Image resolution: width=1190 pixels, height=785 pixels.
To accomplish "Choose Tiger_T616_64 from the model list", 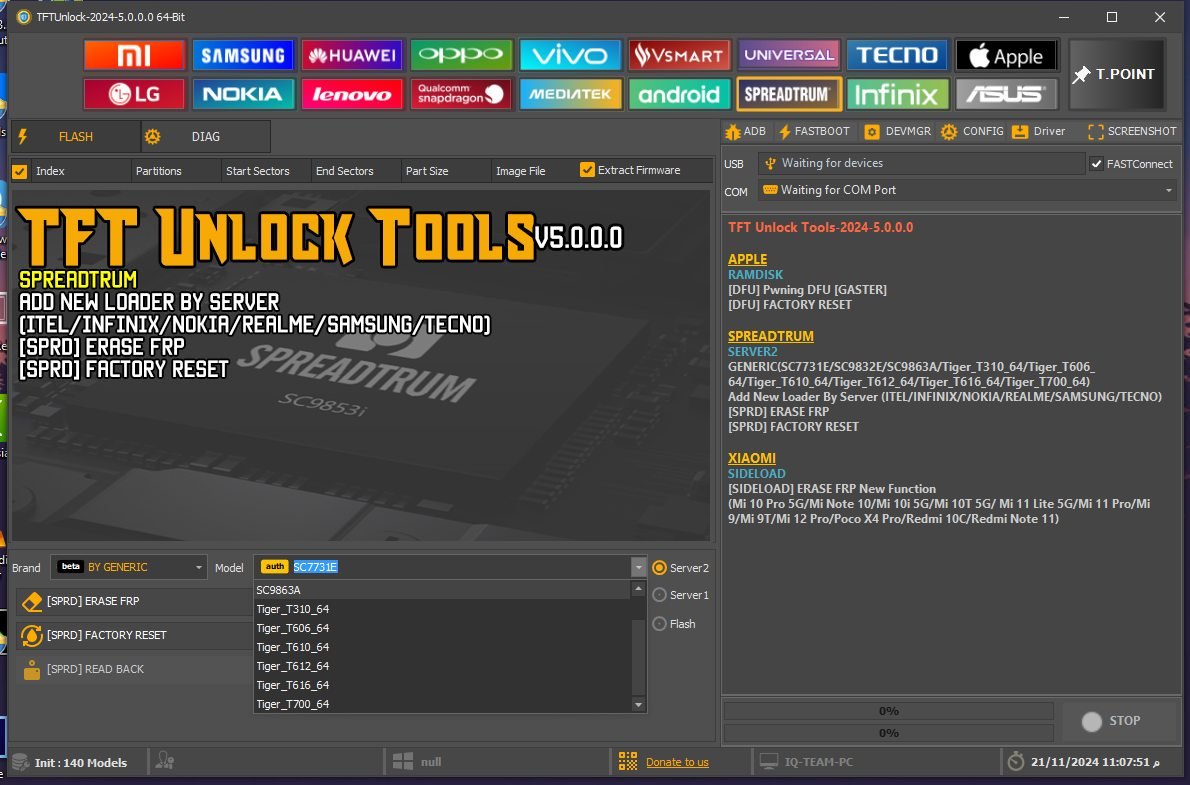I will (x=442, y=685).
